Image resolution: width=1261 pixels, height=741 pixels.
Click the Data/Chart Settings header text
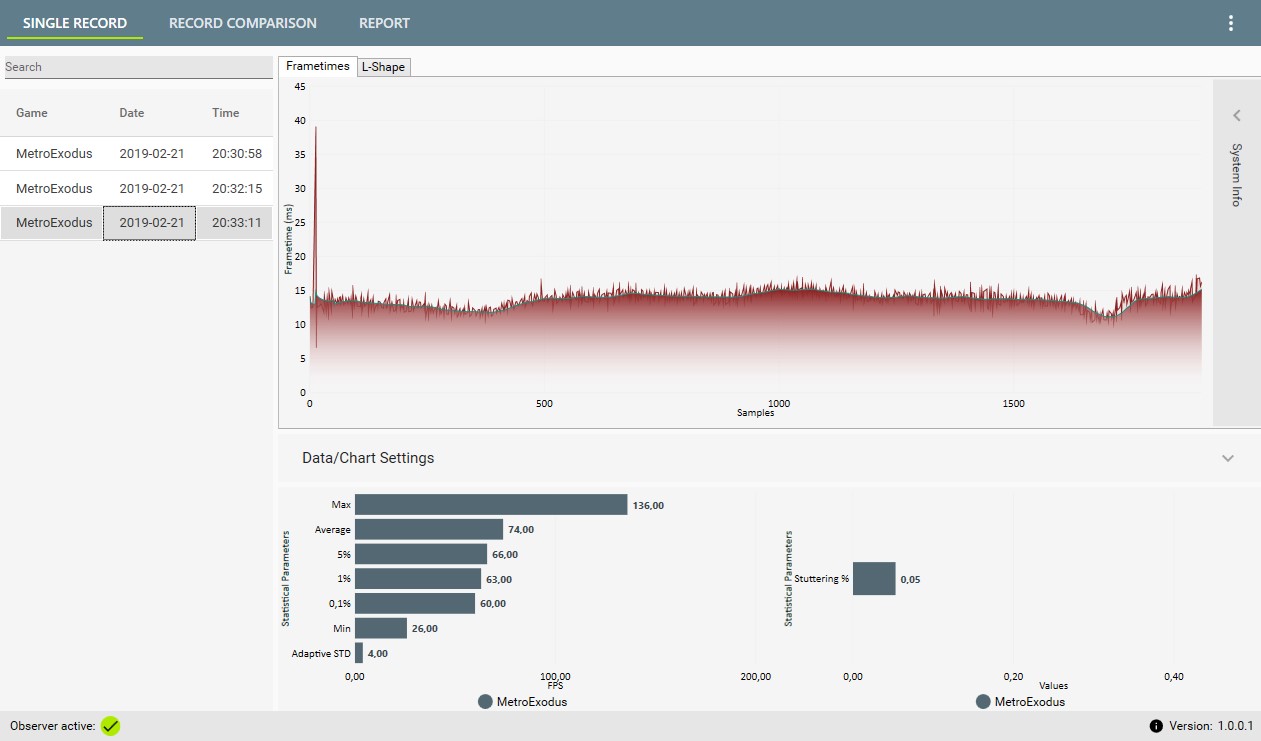point(368,458)
